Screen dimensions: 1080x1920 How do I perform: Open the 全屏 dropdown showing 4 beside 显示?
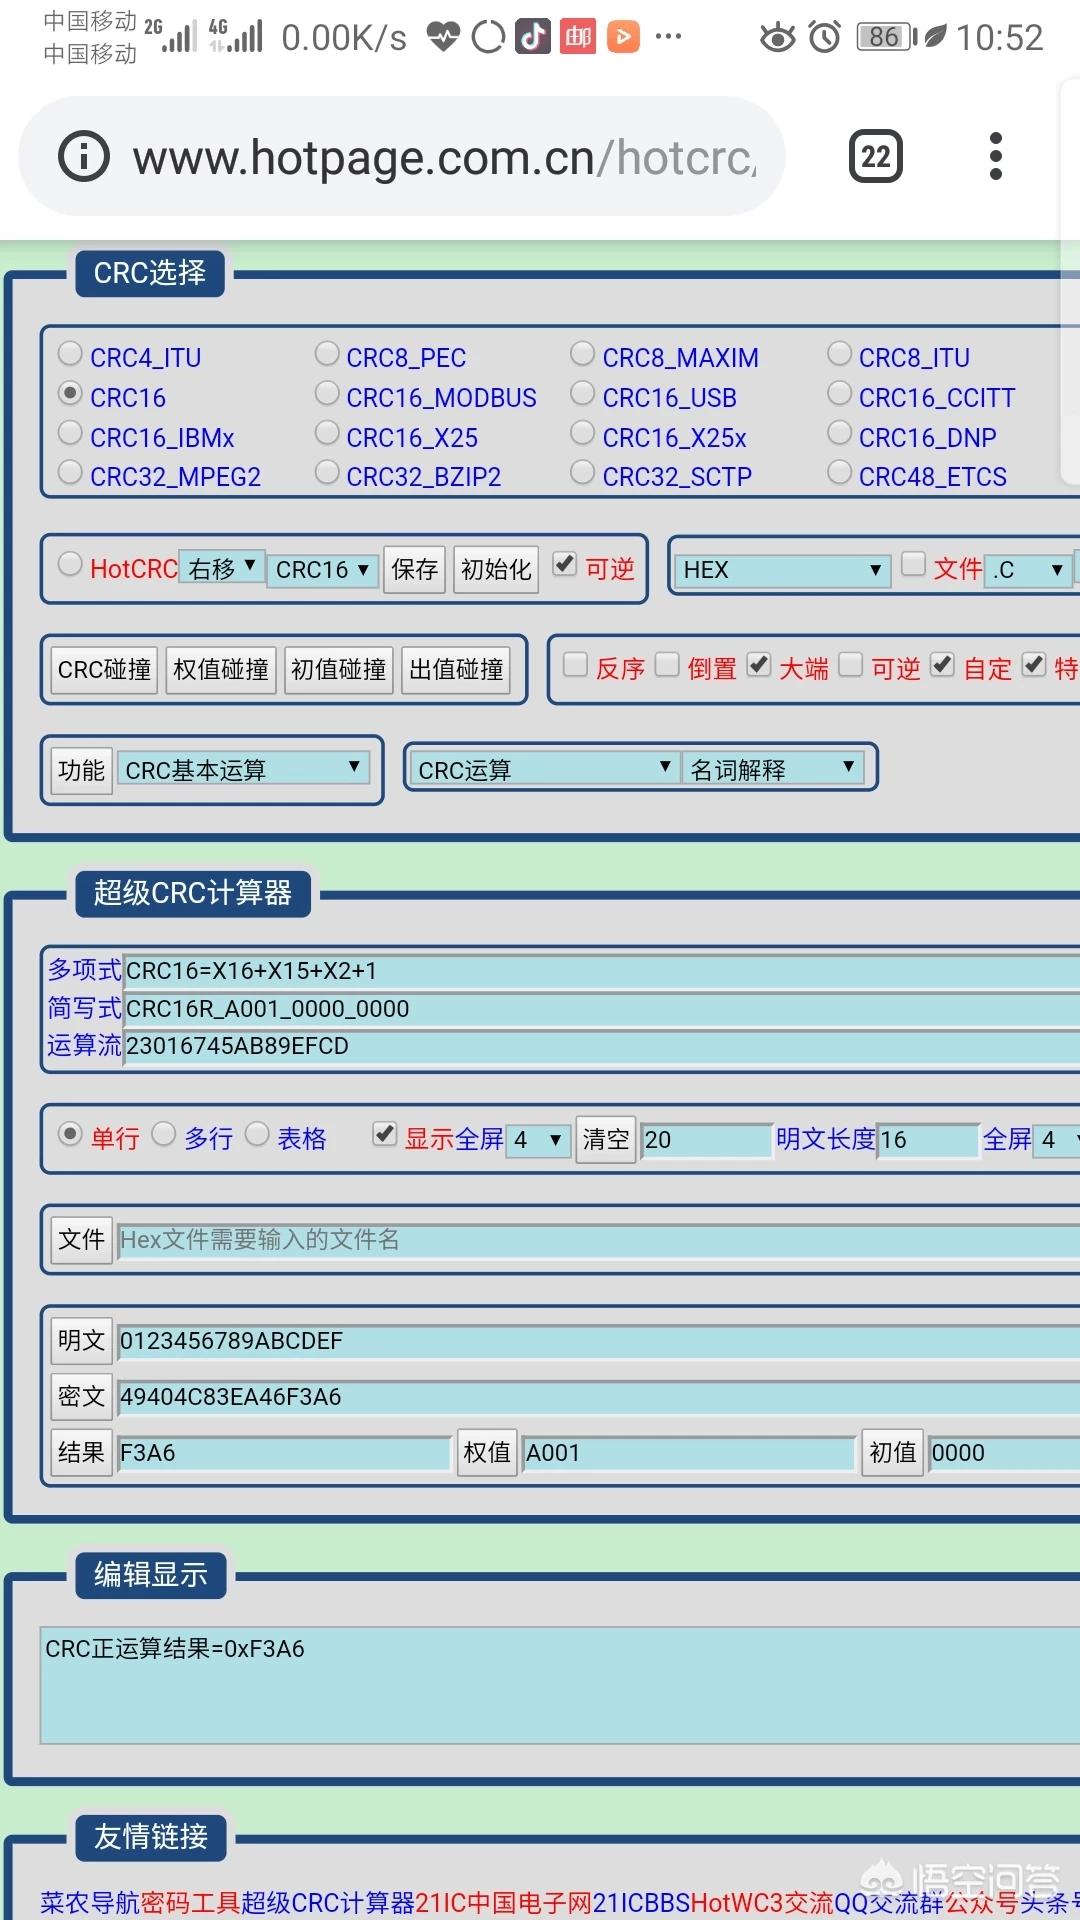538,1139
